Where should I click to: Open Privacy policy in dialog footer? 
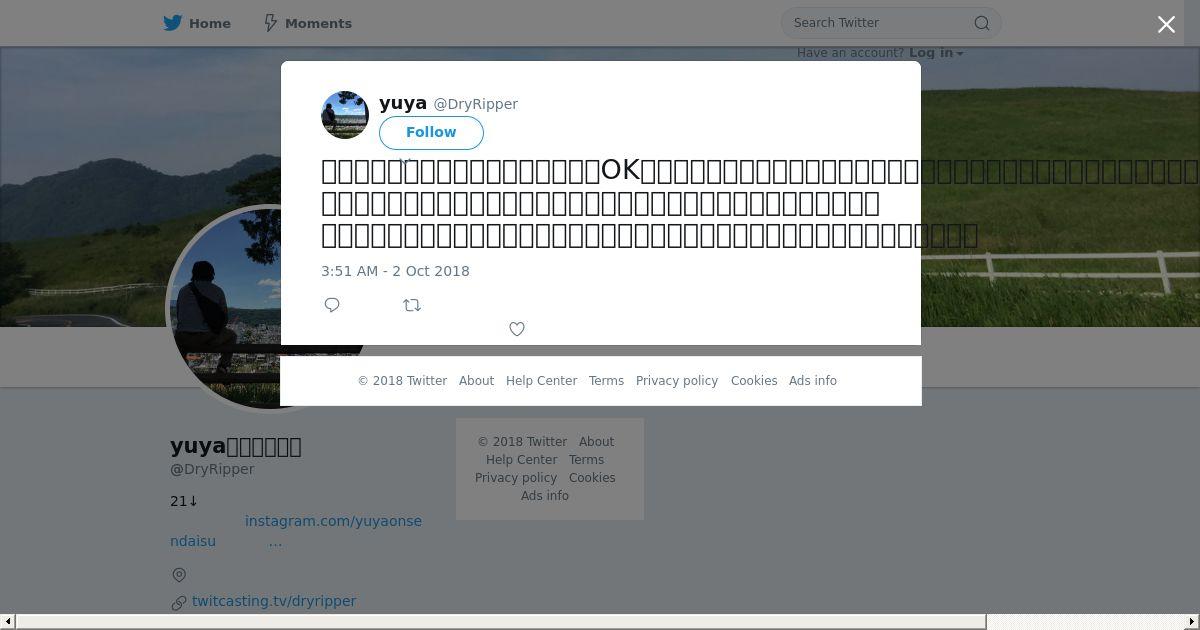click(x=677, y=381)
